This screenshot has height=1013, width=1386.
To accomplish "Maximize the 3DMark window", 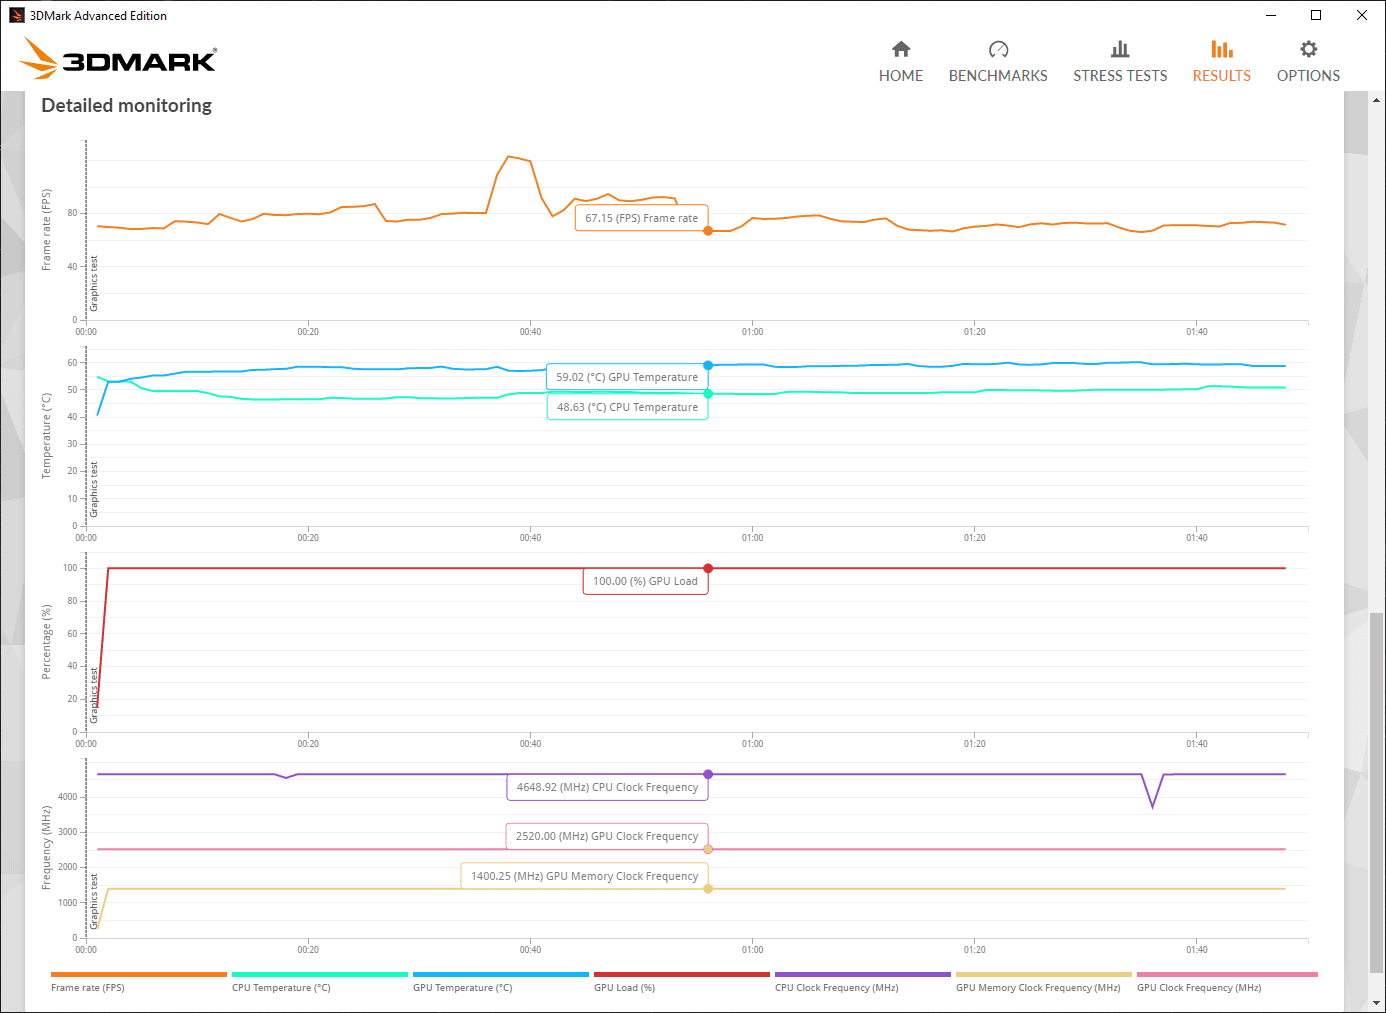I will [x=1316, y=15].
